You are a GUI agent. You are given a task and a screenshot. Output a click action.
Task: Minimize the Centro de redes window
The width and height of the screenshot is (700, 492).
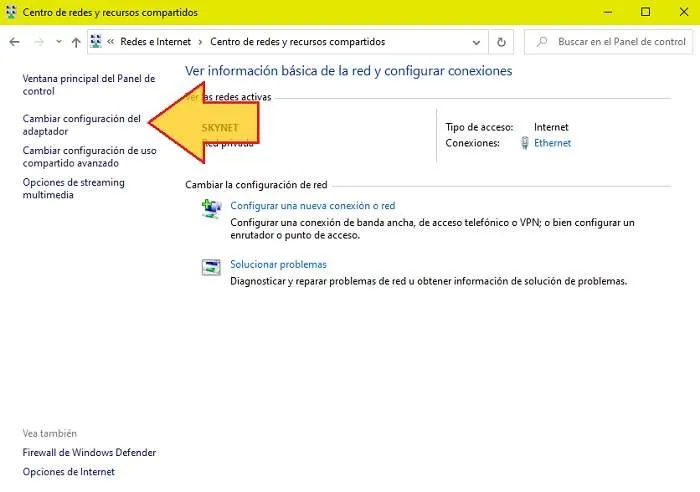coord(608,12)
